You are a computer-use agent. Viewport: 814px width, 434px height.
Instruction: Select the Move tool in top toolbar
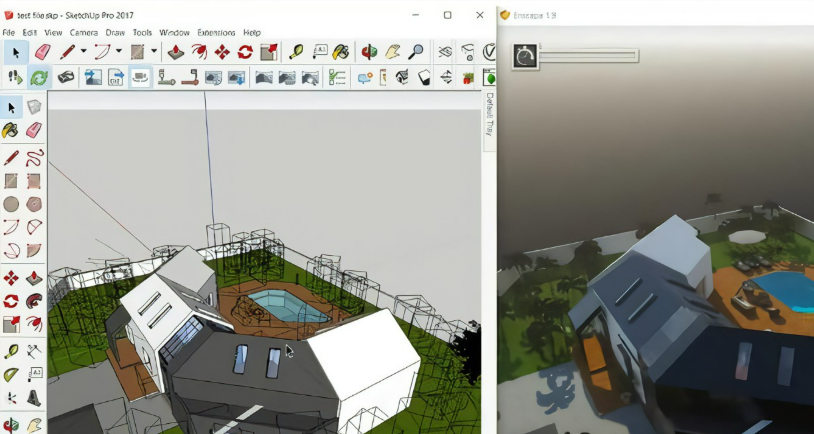click(x=222, y=52)
